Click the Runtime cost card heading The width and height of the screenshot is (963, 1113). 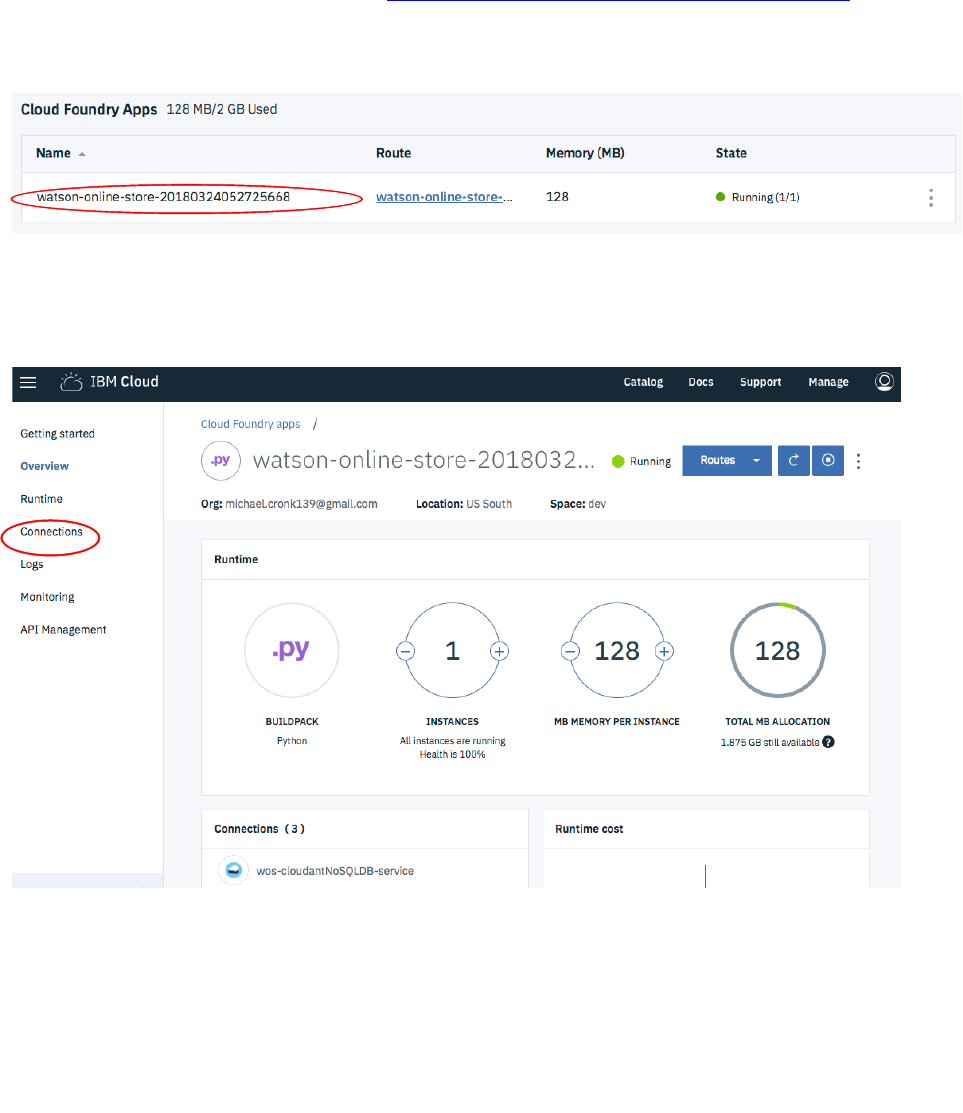[x=589, y=829]
